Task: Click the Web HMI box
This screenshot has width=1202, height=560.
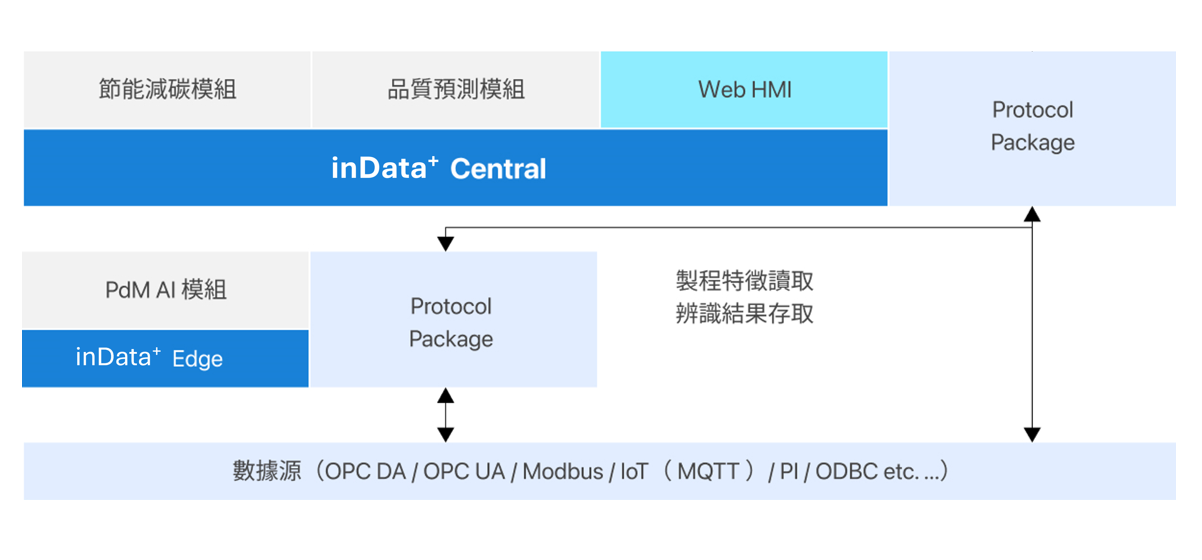Action: (x=744, y=90)
